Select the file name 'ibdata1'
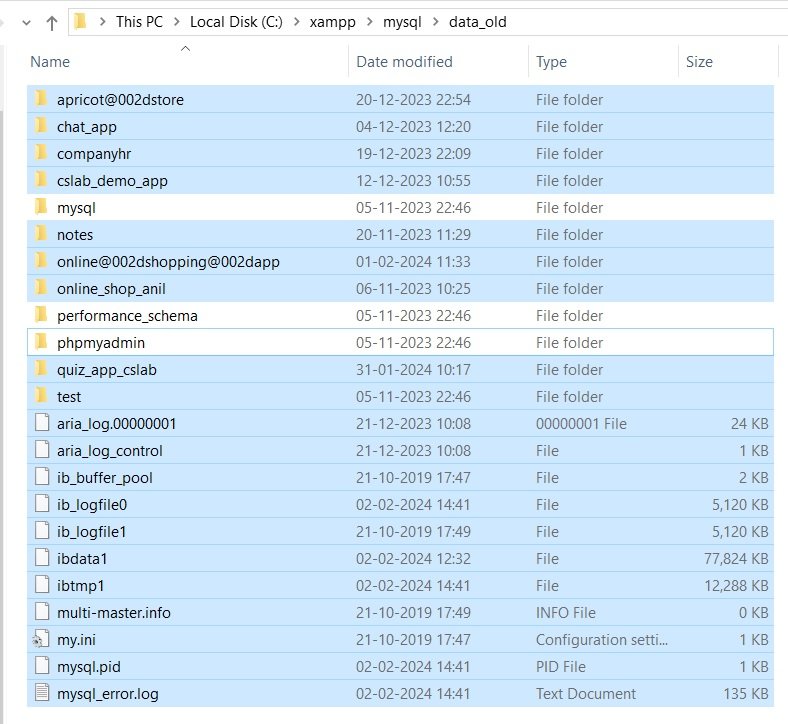The width and height of the screenshot is (788, 724). [x=82, y=559]
